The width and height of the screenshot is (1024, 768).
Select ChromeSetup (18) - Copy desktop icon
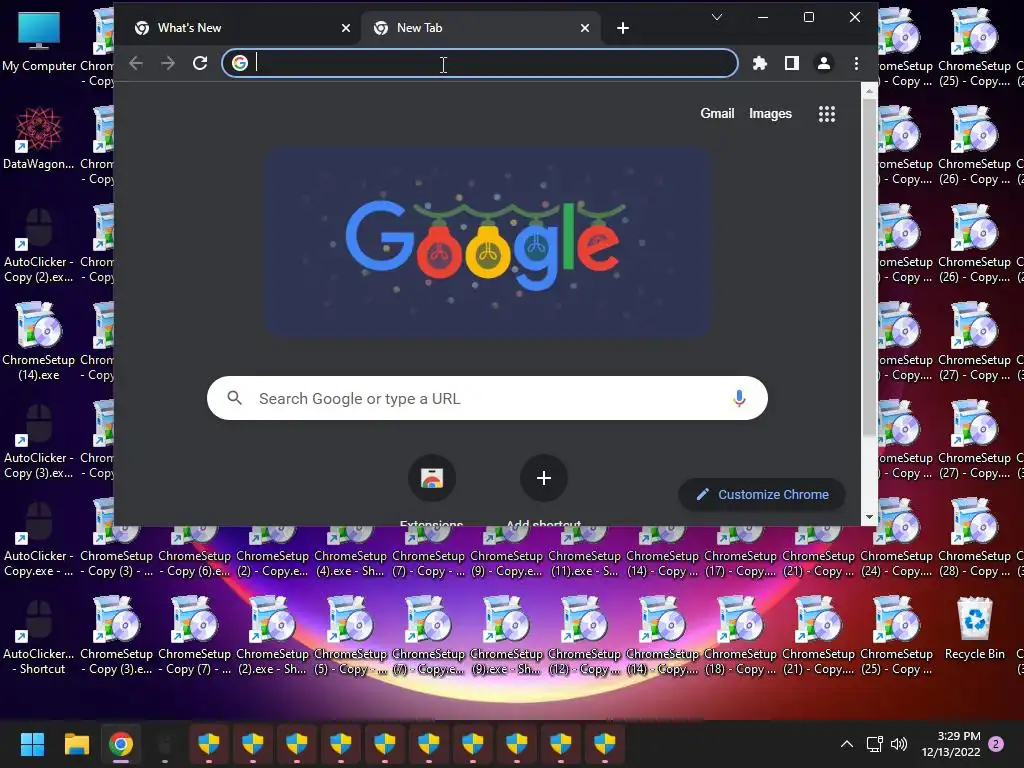tap(740, 636)
